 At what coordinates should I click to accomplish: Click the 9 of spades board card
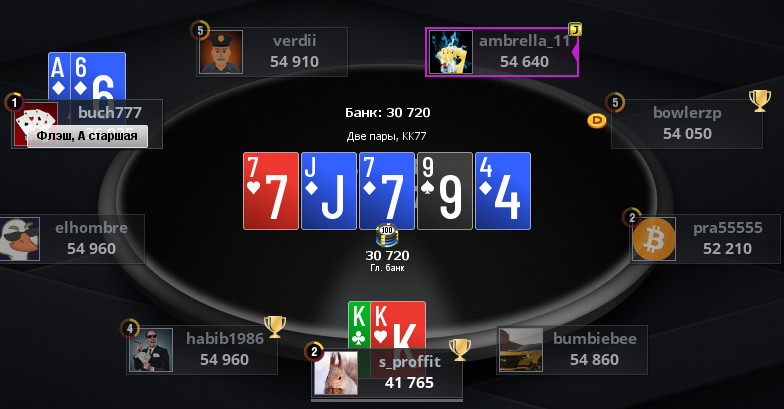click(x=444, y=191)
